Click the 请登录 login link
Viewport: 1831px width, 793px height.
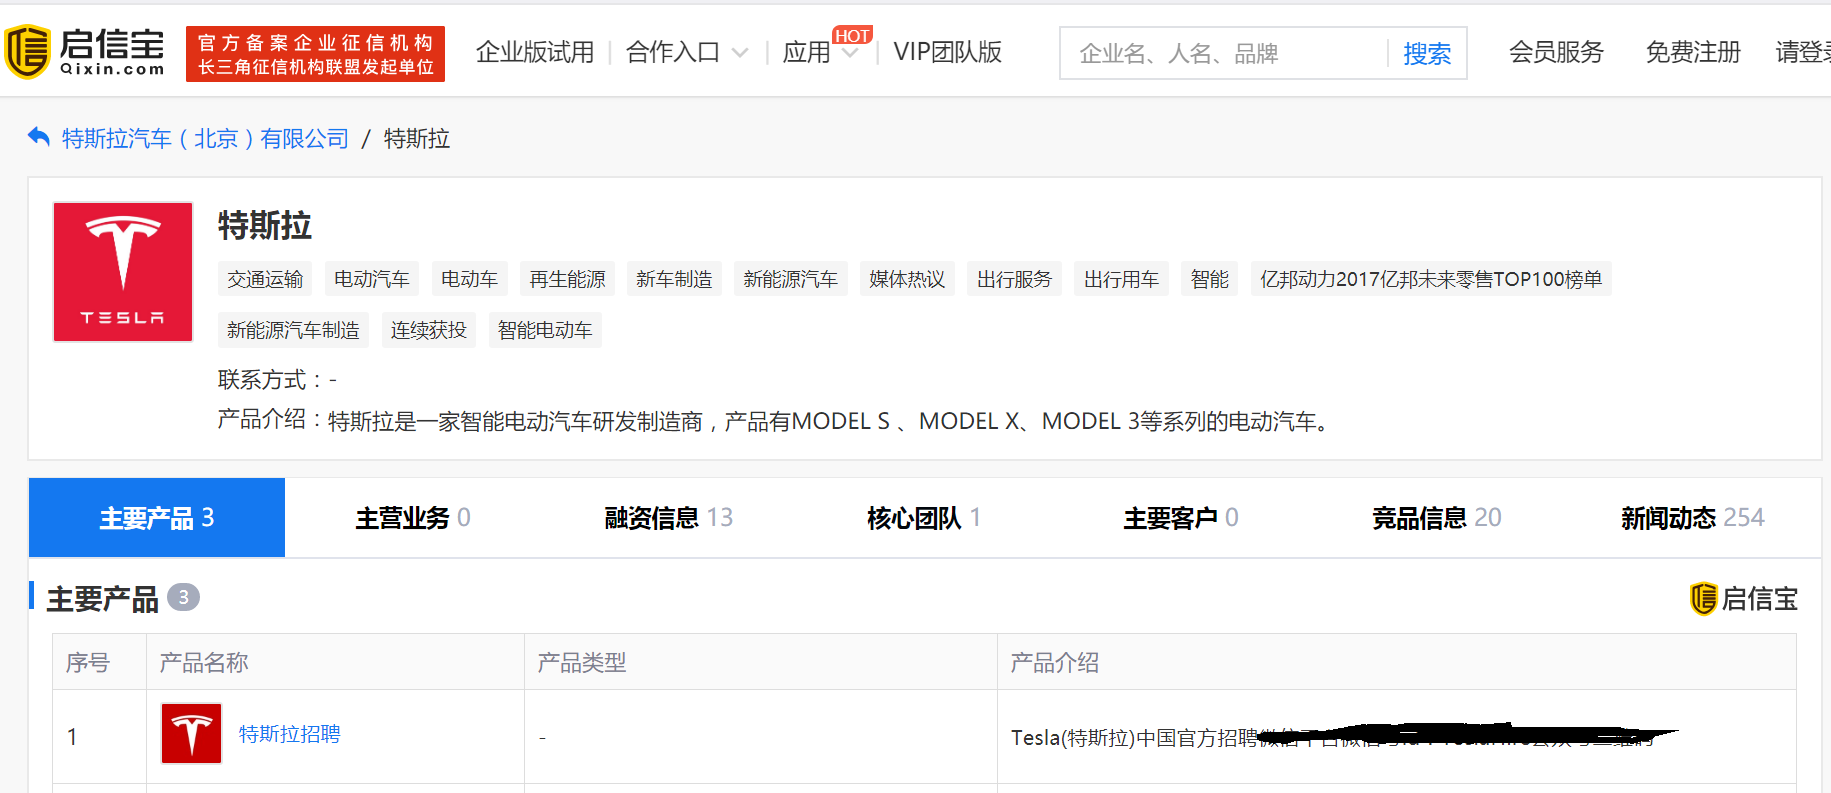point(1803,52)
